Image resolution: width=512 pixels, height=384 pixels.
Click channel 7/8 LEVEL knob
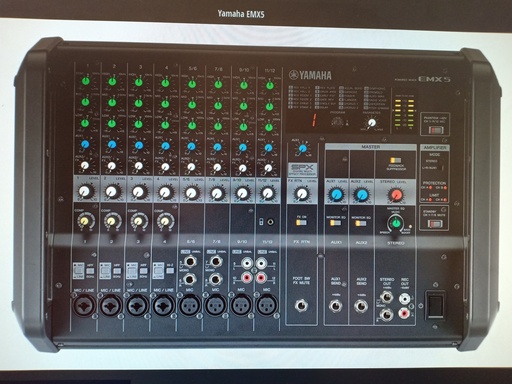tap(217, 193)
